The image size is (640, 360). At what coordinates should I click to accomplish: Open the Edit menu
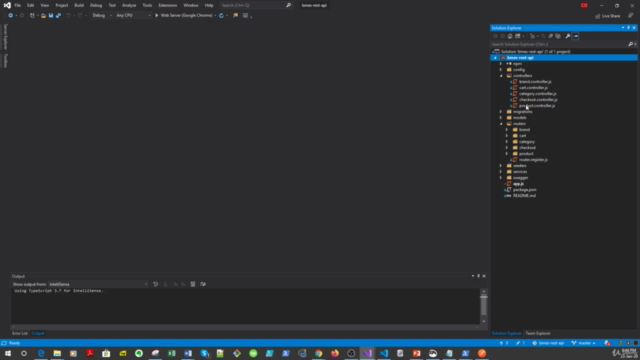click(31, 5)
